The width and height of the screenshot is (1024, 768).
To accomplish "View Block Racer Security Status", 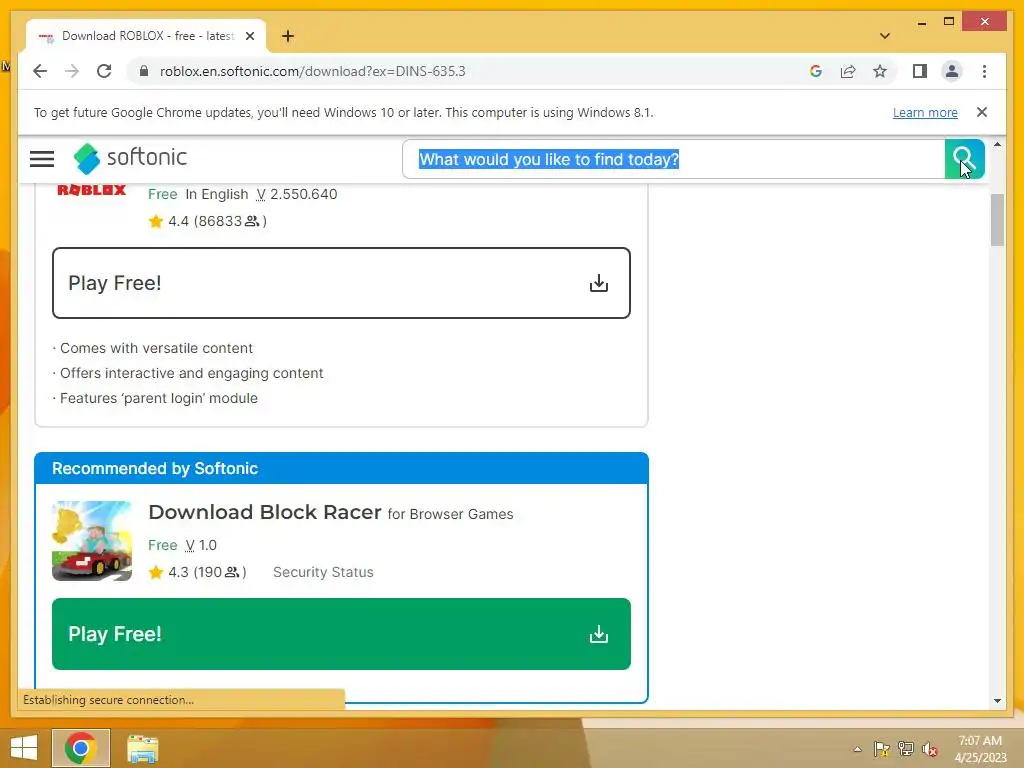I will (x=323, y=572).
